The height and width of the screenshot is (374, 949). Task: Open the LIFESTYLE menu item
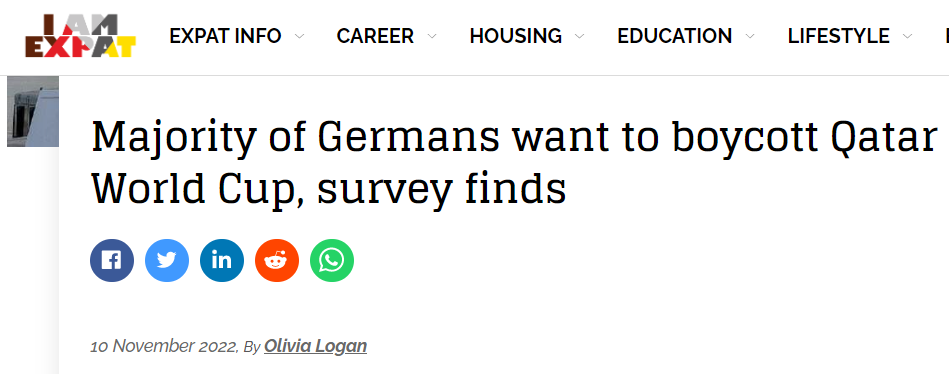pyautogui.click(x=839, y=36)
